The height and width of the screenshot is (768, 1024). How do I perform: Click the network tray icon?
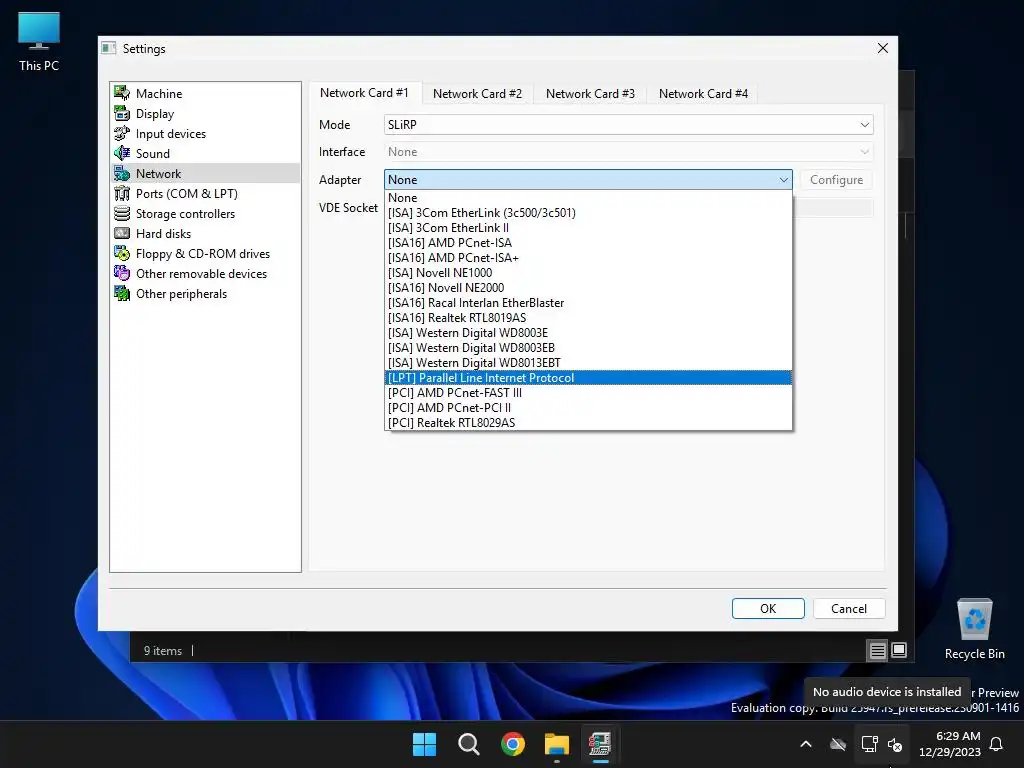pos(869,744)
